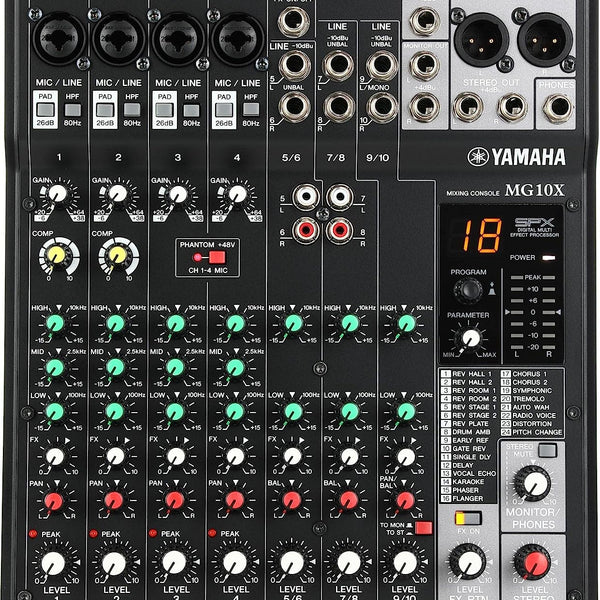This screenshot has width=600, height=600.
Task: Click the LINE 10 R input jack
Action: tap(382, 107)
